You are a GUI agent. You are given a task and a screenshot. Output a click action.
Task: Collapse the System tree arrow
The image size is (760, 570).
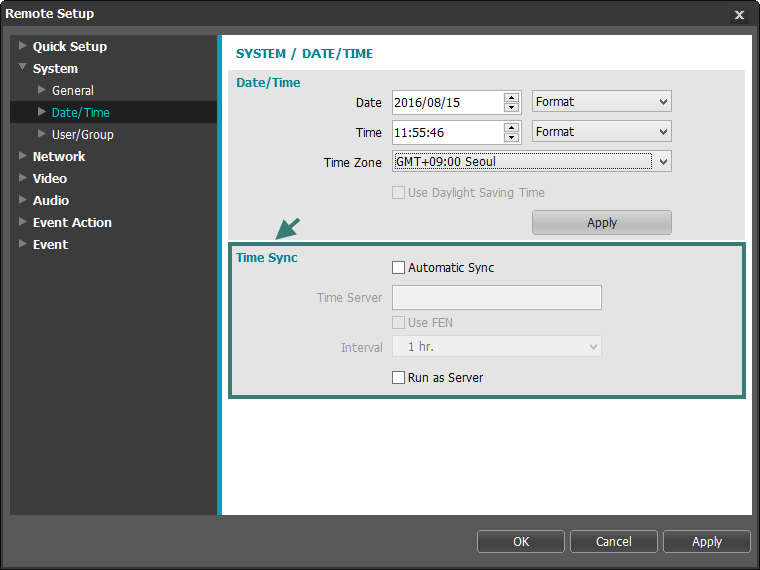[22, 67]
